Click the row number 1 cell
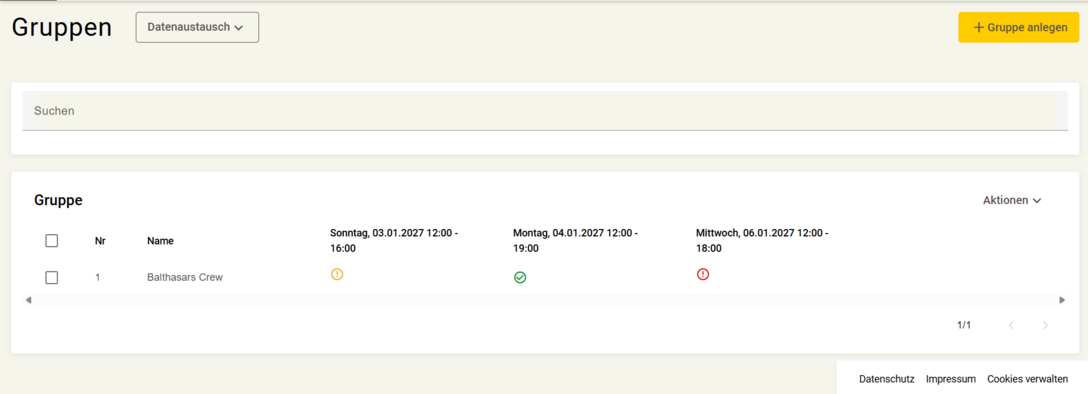 click(98, 277)
